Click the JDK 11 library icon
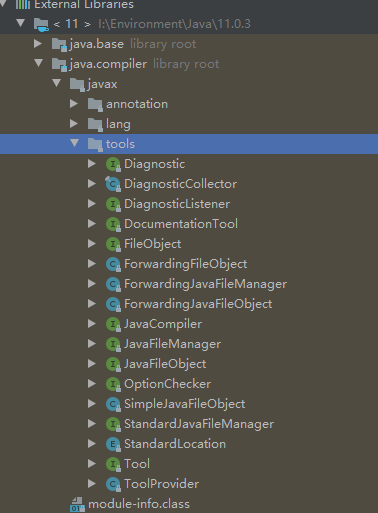The image size is (378, 513). [41, 24]
